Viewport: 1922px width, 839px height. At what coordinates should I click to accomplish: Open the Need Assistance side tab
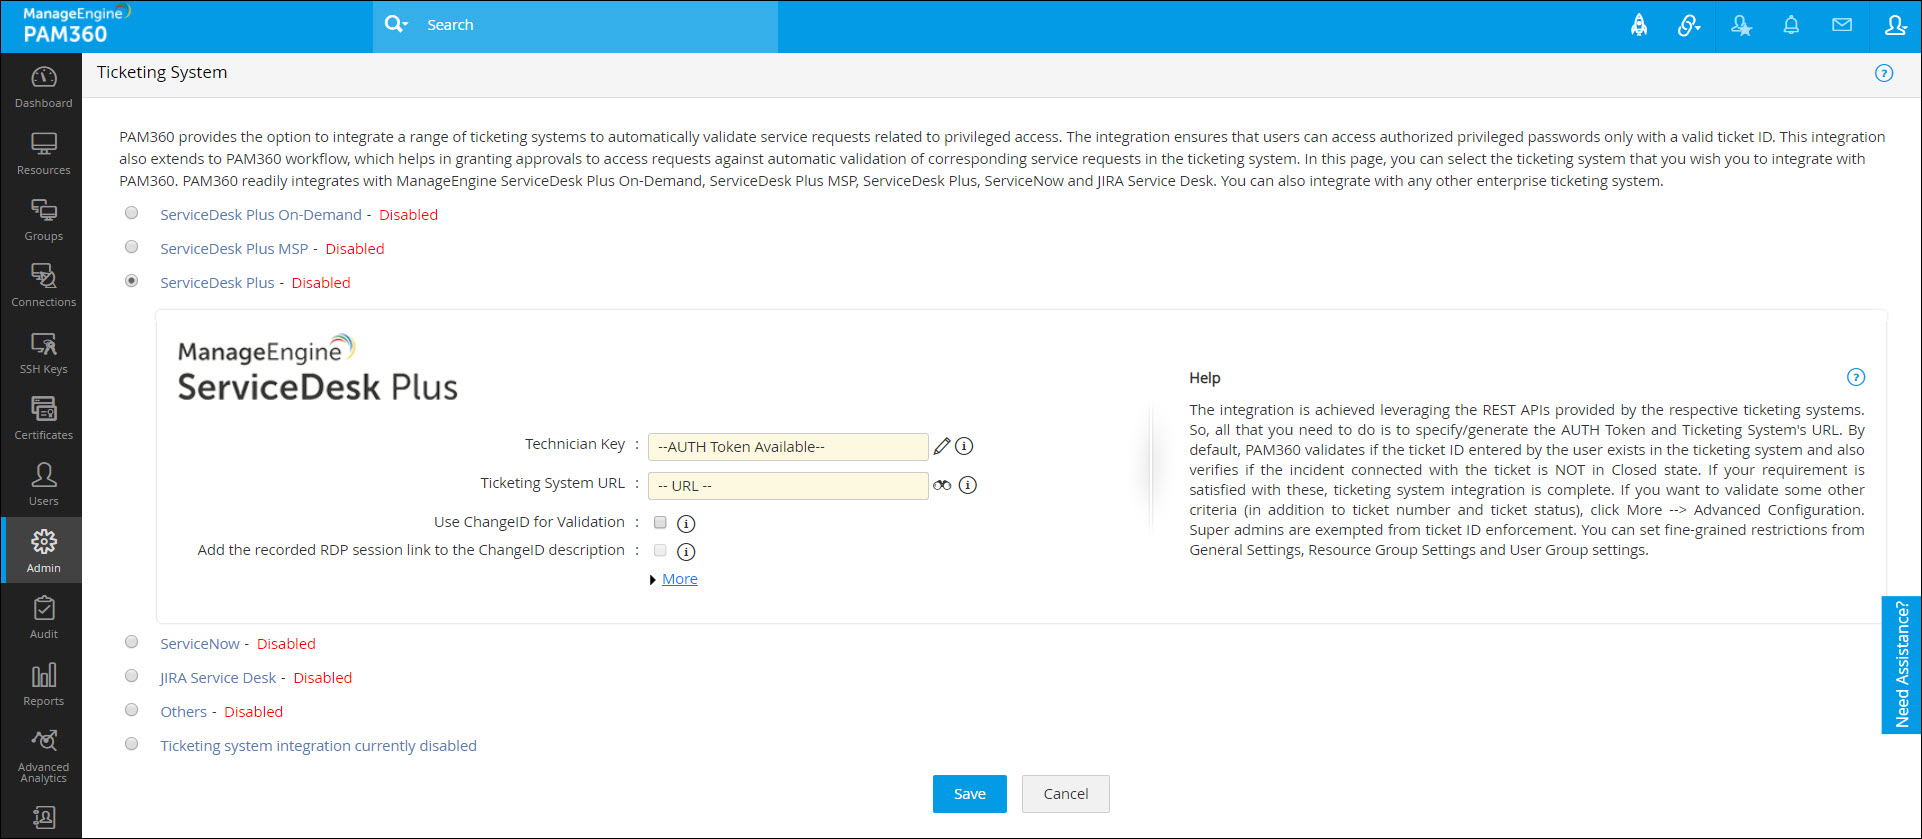[1901, 665]
